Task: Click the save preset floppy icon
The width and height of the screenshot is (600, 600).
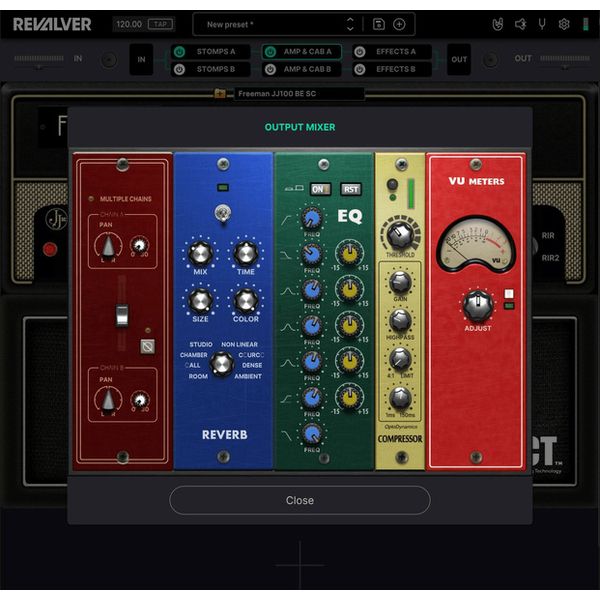Action: click(x=378, y=24)
